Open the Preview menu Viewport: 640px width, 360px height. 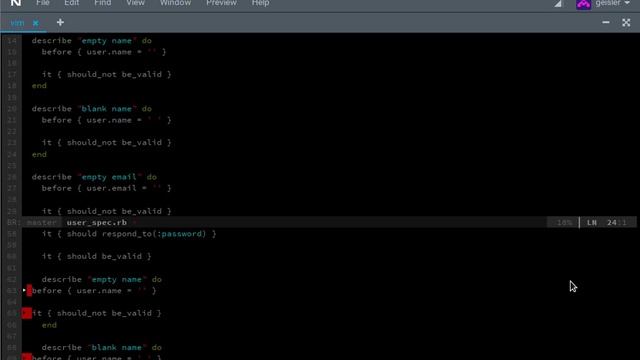click(221, 3)
